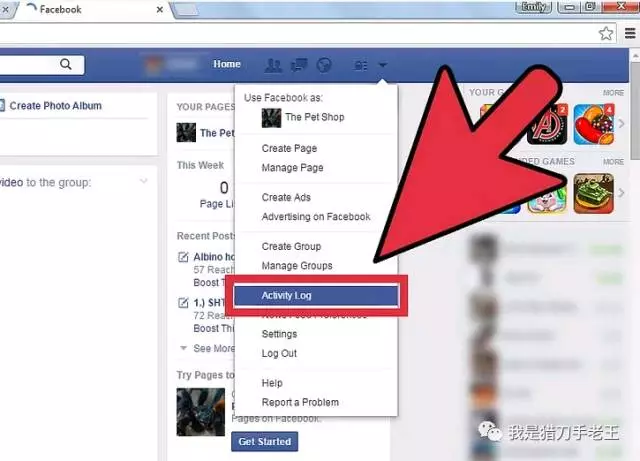Image resolution: width=640 pixels, height=461 pixels.
Task: Open Create Photo Album link
Action: tap(56, 106)
